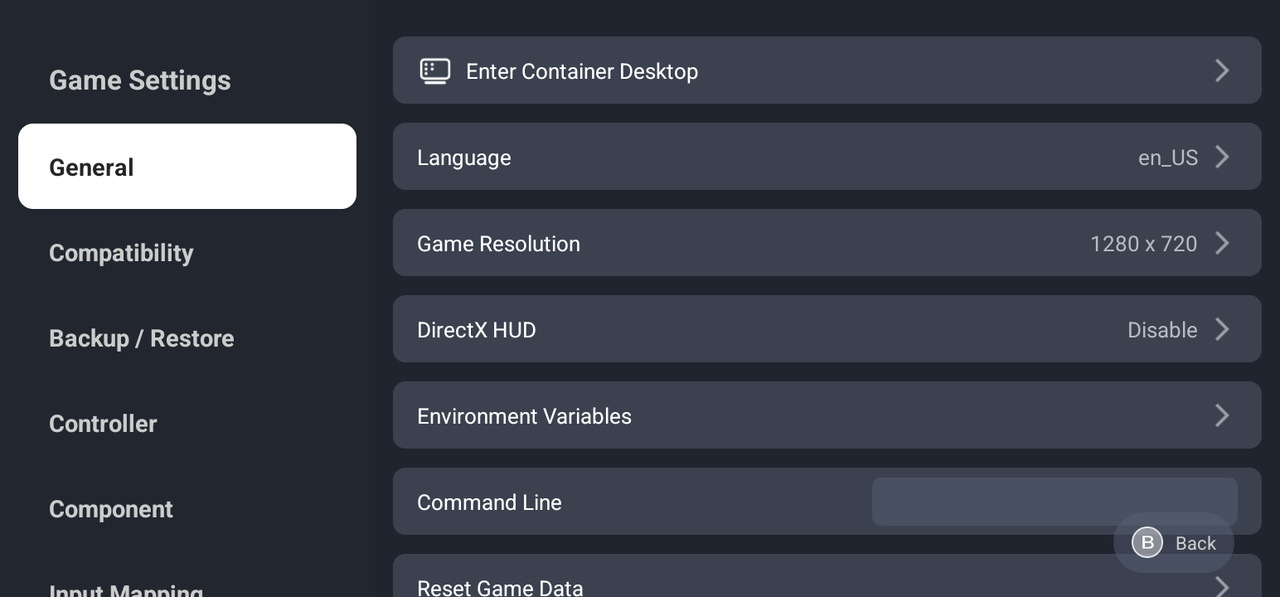1280x597 pixels.
Task: Click the B controller button icon
Action: (x=1147, y=543)
